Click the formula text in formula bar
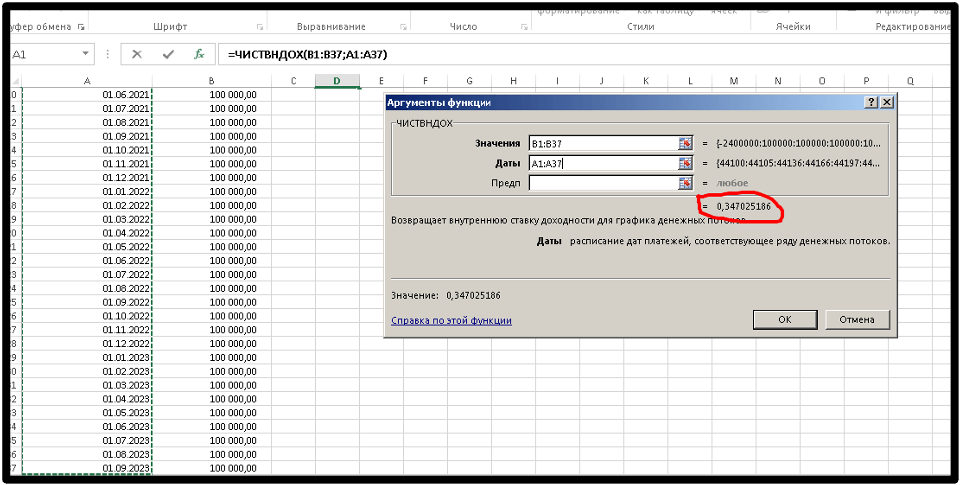Screen dimensions: 960x485 tap(308, 54)
